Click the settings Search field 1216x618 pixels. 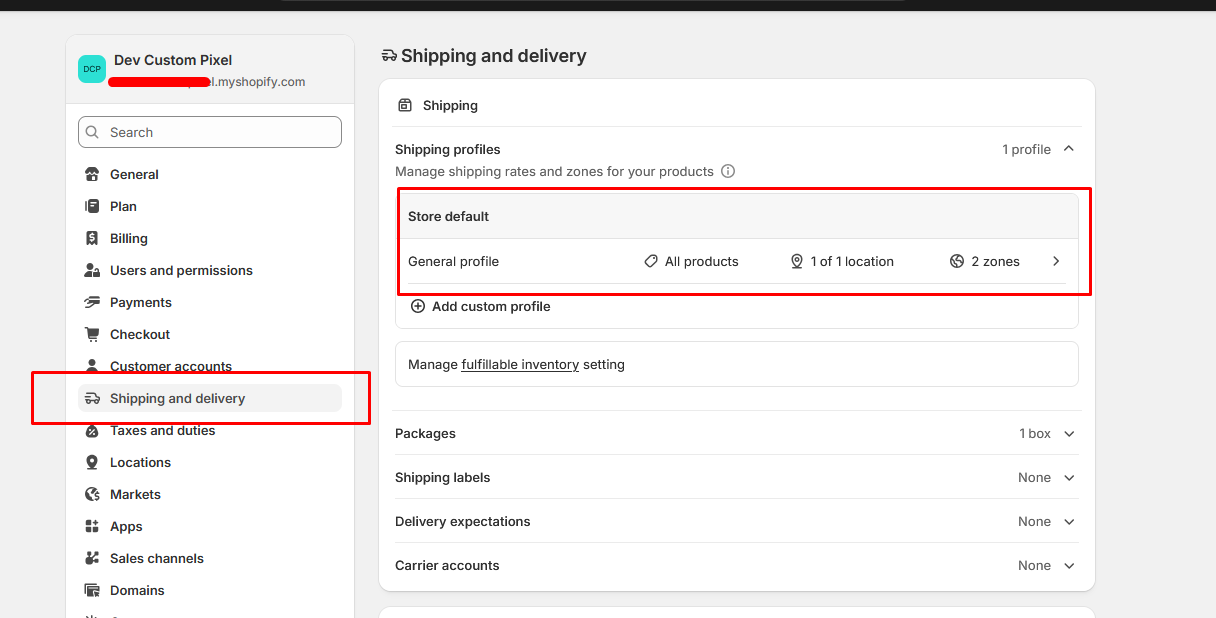pyautogui.click(x=209, y=132)
